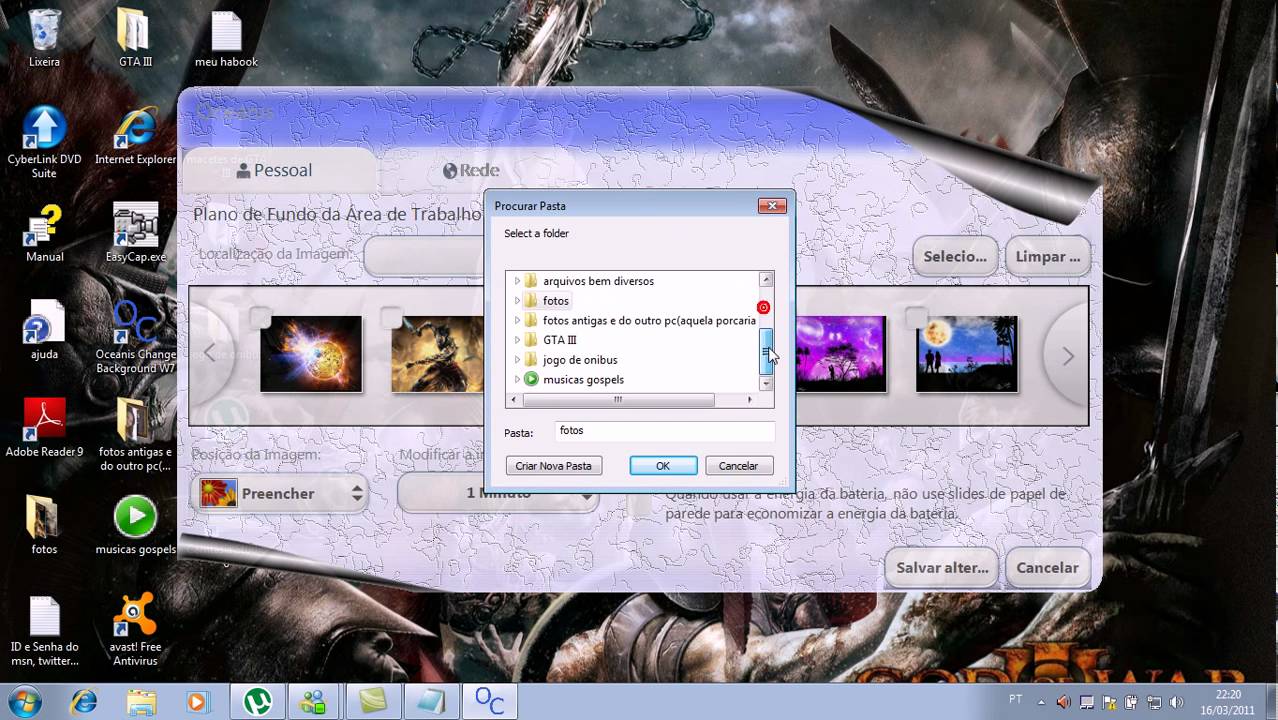Screen dimensions: 1278x720
Task: Click Cancelar button in Oceanis window
Action: point(1047,567)
